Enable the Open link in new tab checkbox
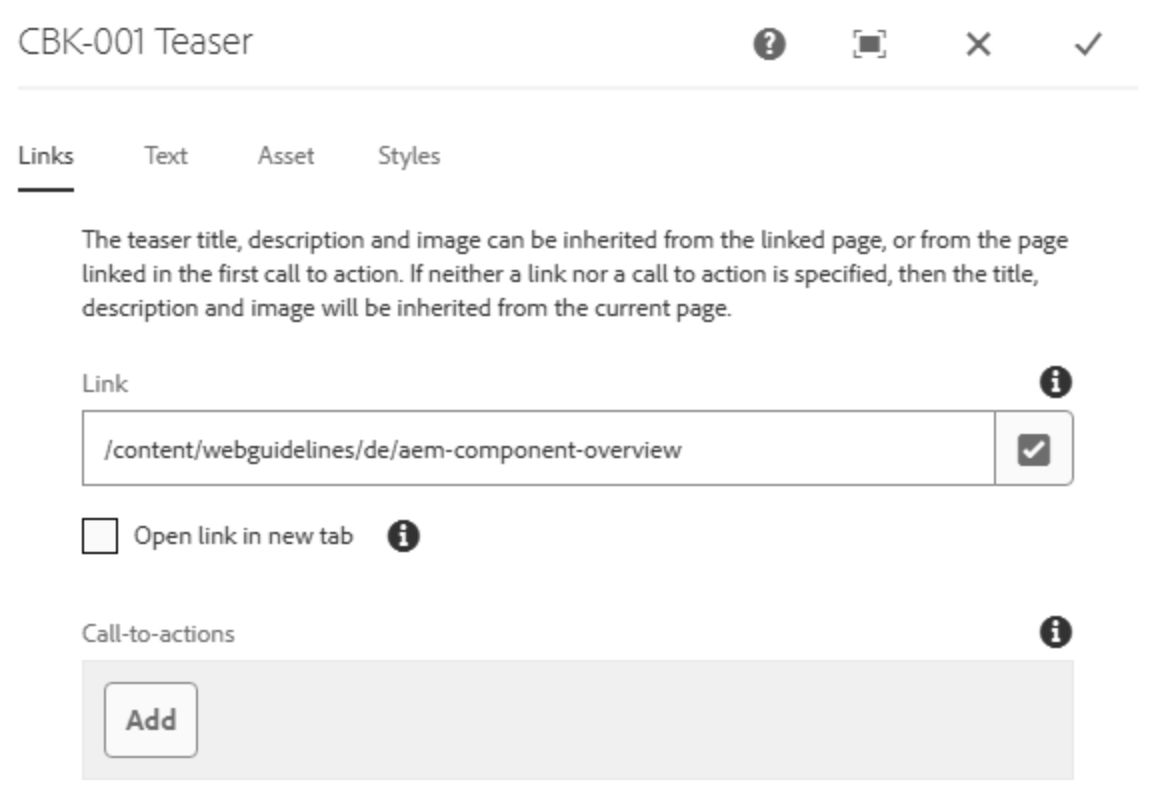 tap(100, 536)
